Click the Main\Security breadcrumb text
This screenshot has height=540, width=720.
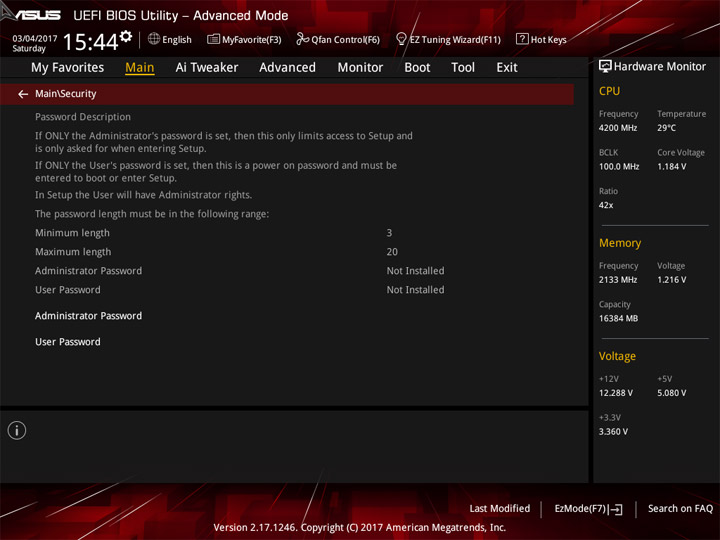tap(66, 94)
